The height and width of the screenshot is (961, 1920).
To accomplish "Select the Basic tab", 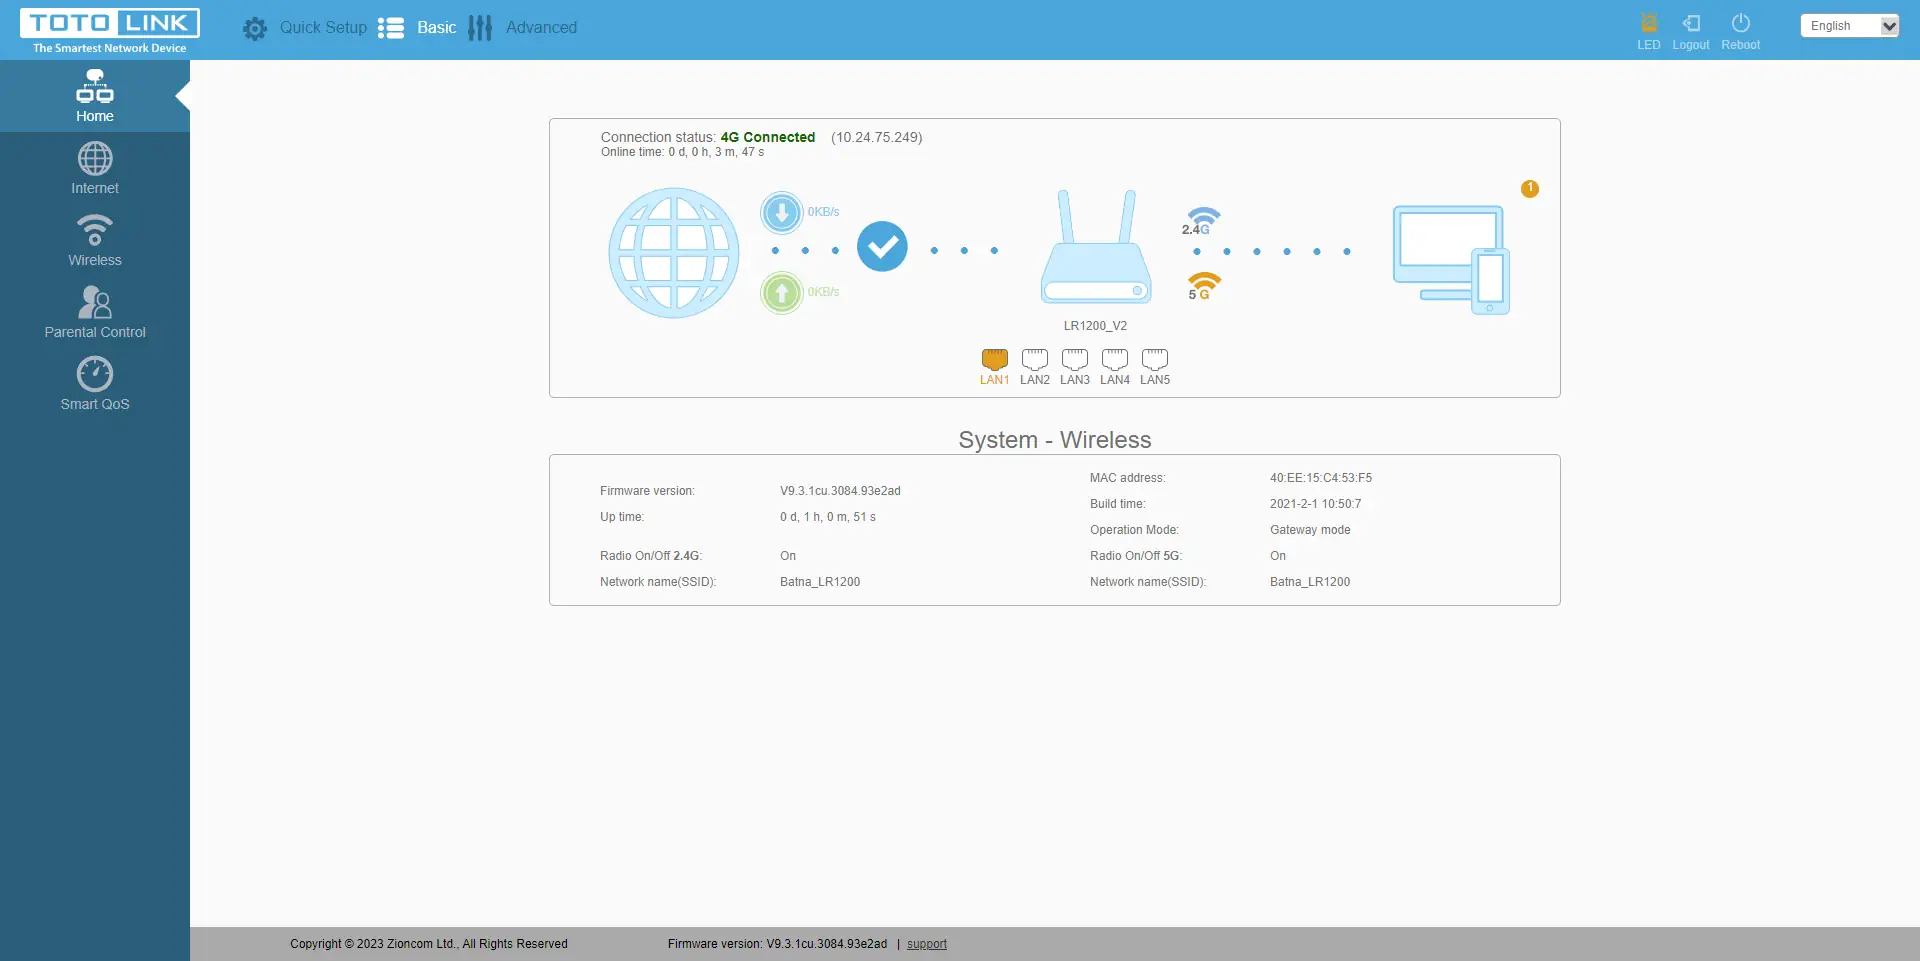I will pos(418,28).
